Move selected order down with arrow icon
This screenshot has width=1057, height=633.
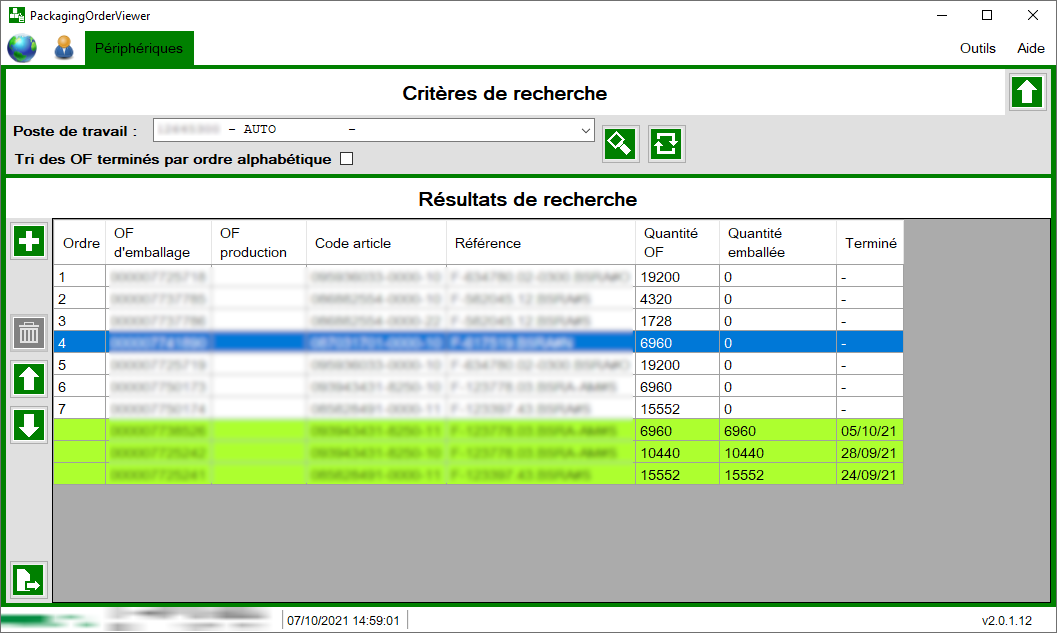click(x=28, y=425)
